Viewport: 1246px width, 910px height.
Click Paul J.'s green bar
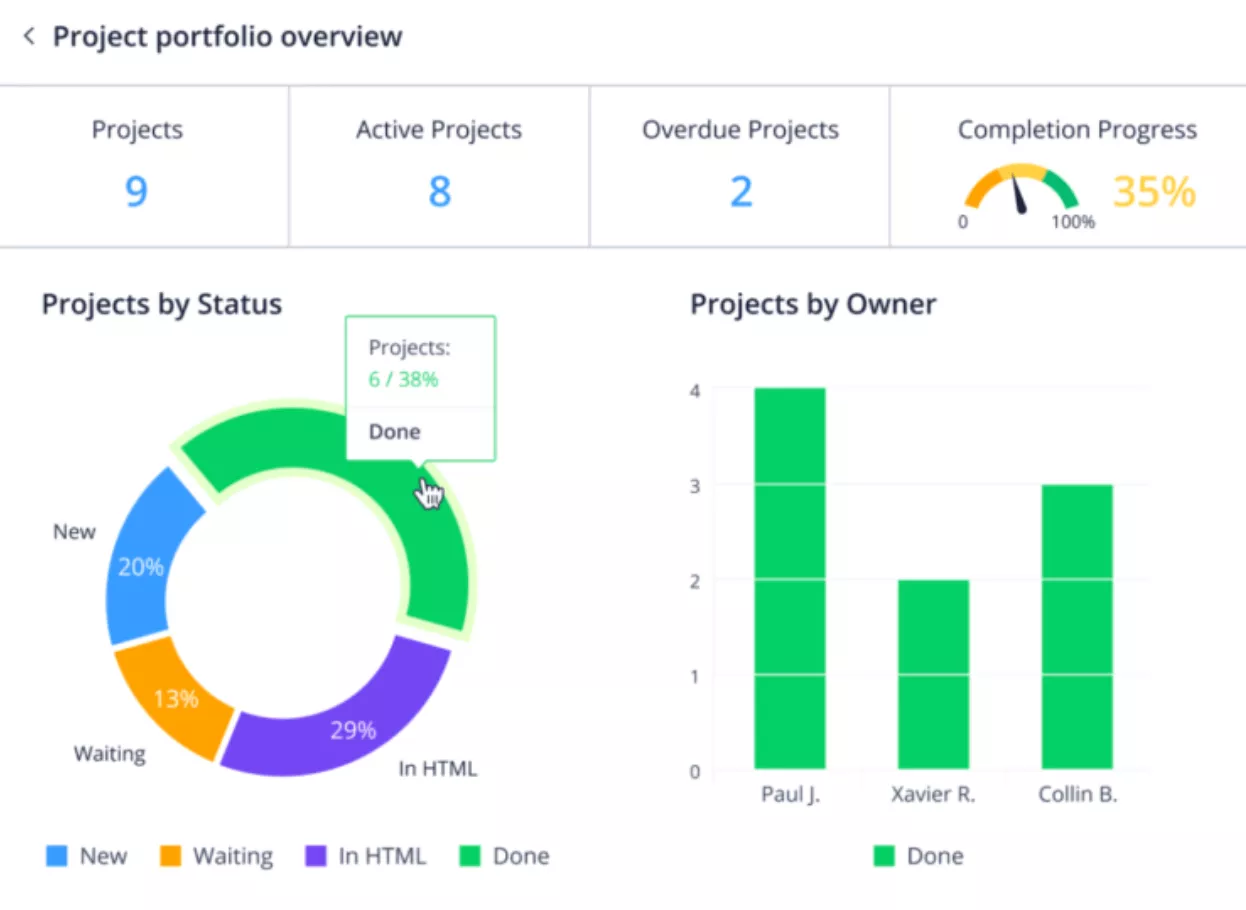790,578
